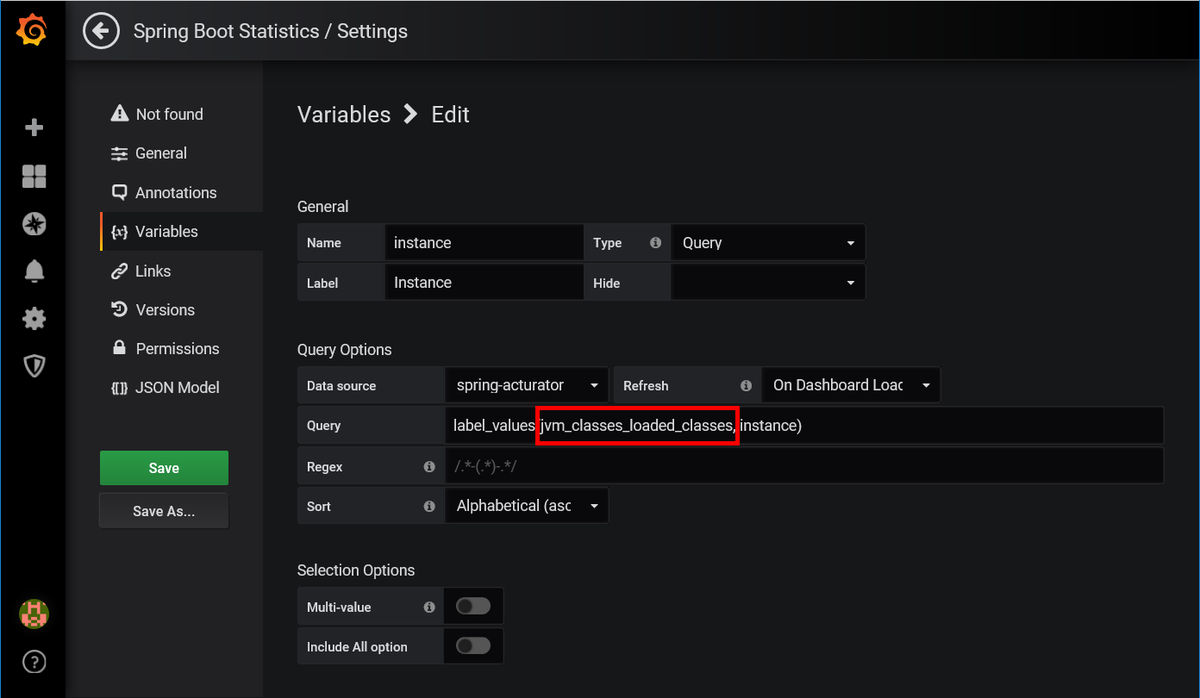
Task: Open the JSON Model settings section
Action: click(165, 387)
